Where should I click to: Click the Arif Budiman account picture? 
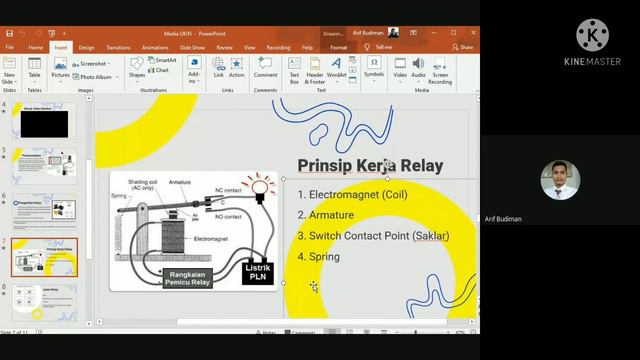coord(393,33)
